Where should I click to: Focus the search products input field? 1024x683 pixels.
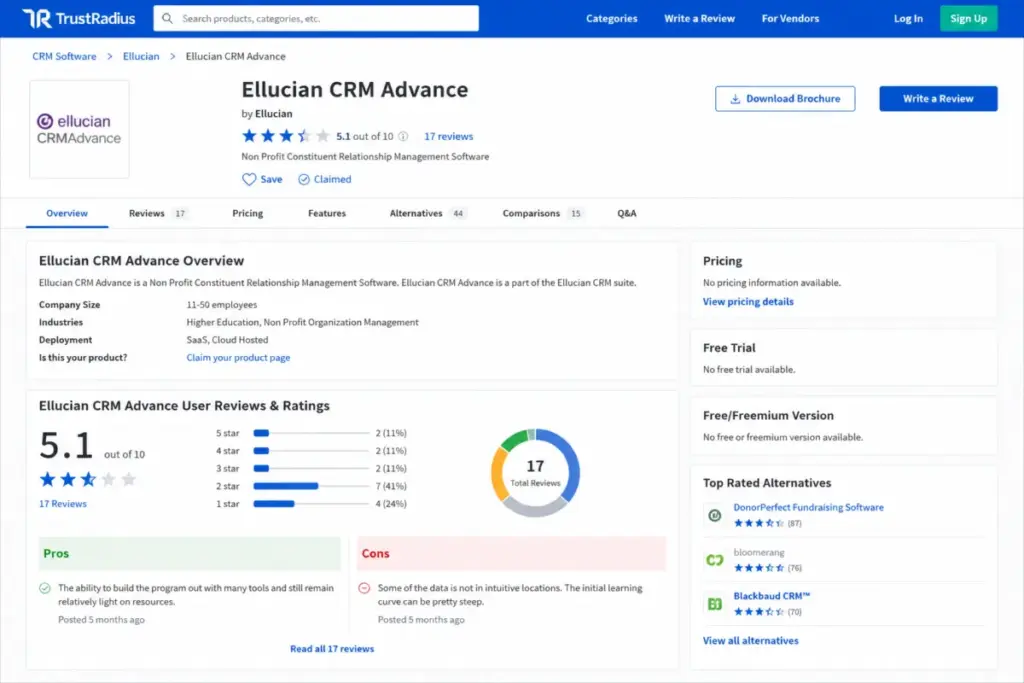(x=316, y=18)
